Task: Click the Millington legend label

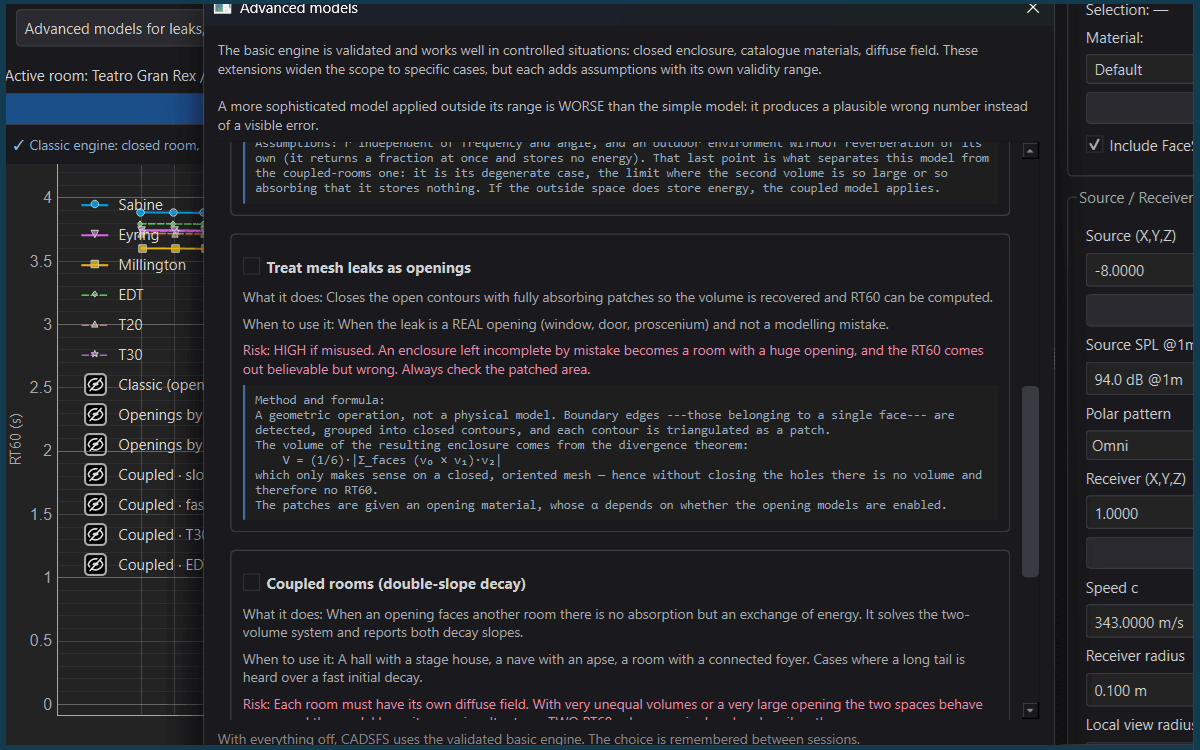Action: point(152,265)
